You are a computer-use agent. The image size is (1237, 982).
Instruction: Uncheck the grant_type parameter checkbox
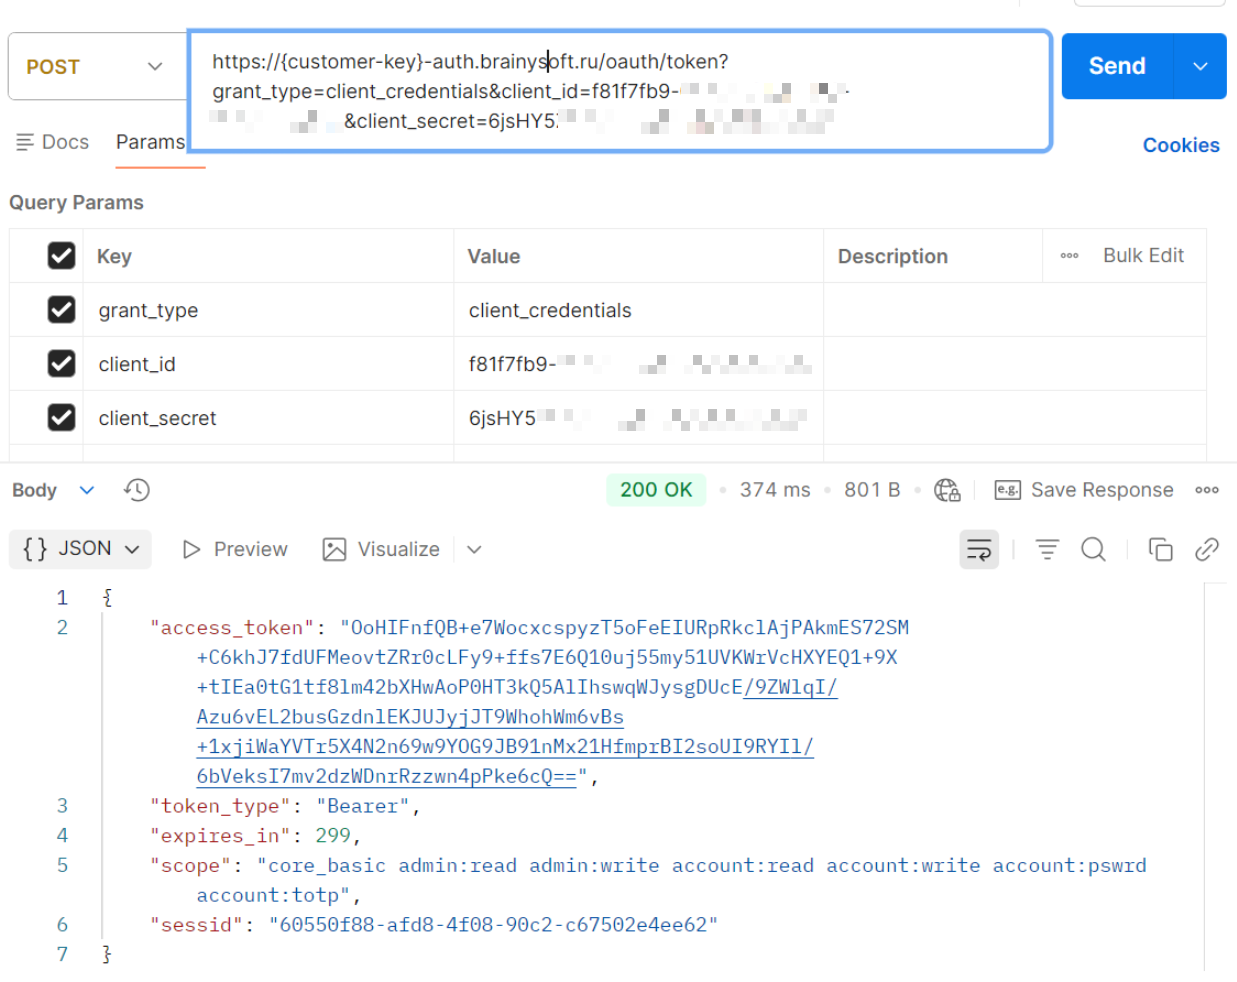click(x=61, y=310)
